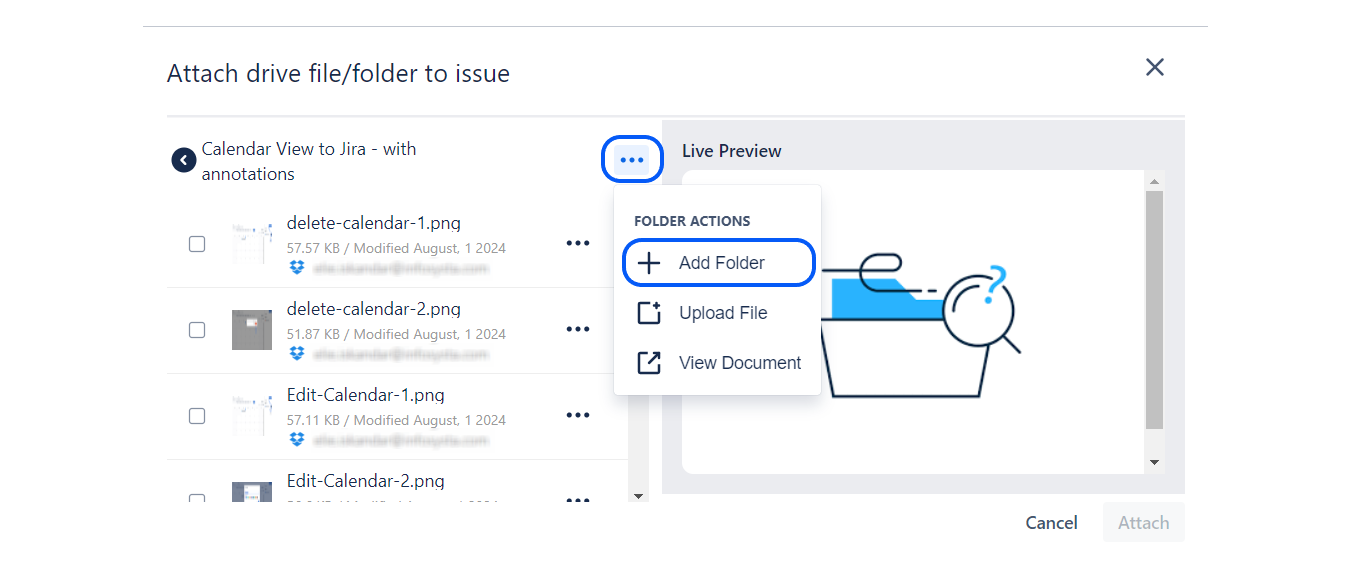Open the folder actions three-dot menu

(632, 160)
